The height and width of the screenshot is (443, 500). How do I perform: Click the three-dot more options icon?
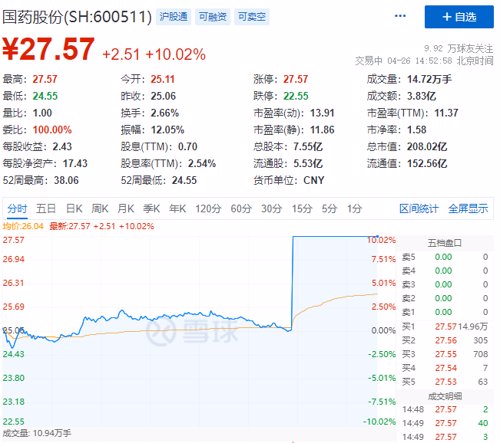(x=400, y=16)
